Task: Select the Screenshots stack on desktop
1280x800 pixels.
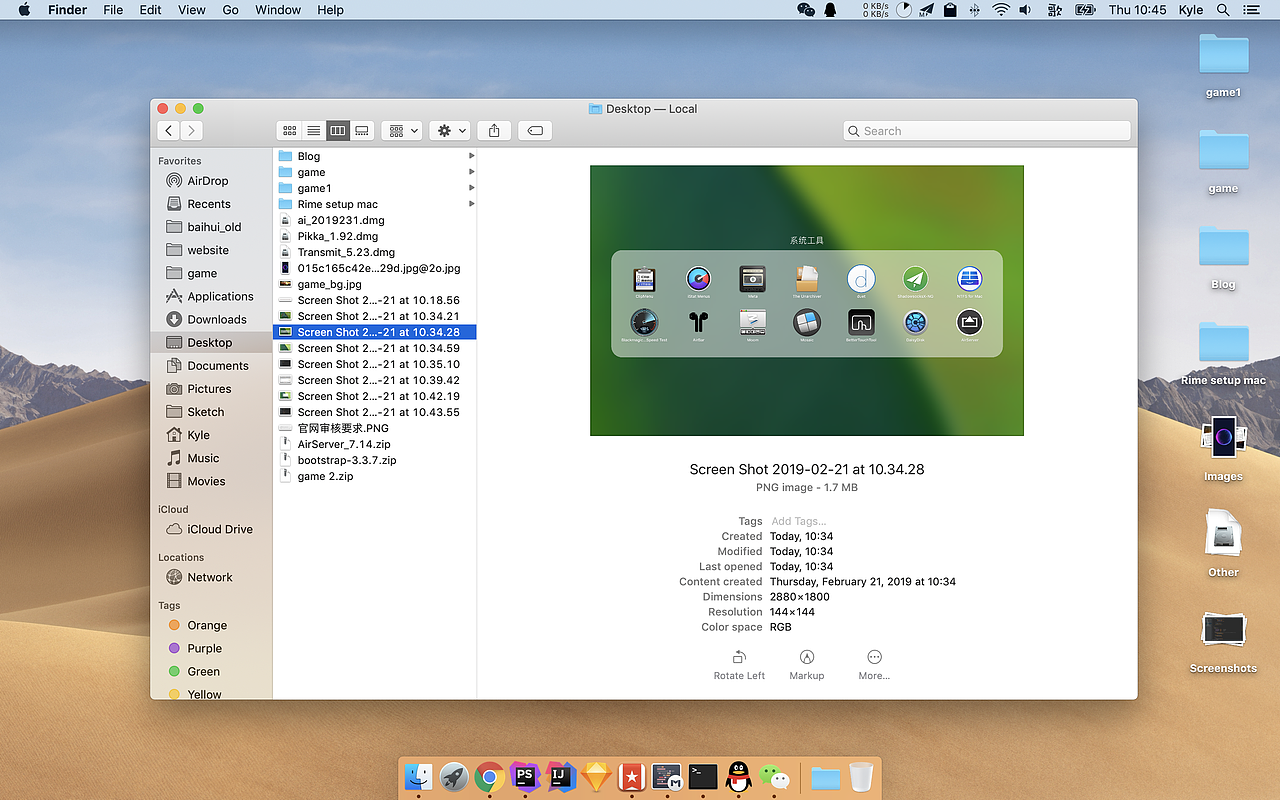Action: 1223,640
